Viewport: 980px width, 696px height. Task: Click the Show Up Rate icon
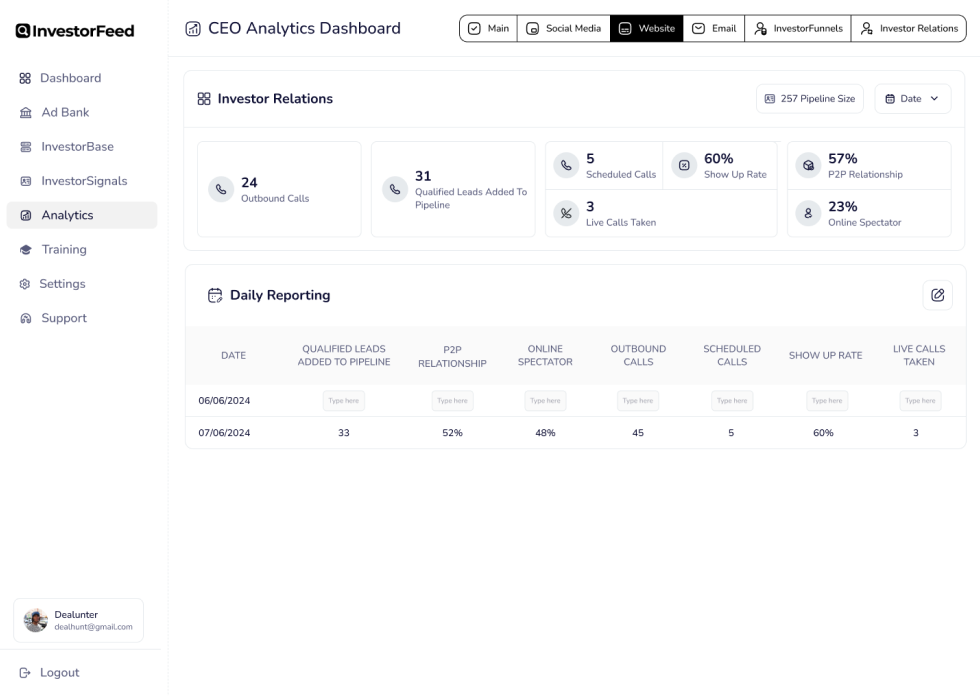pos(684,165)
